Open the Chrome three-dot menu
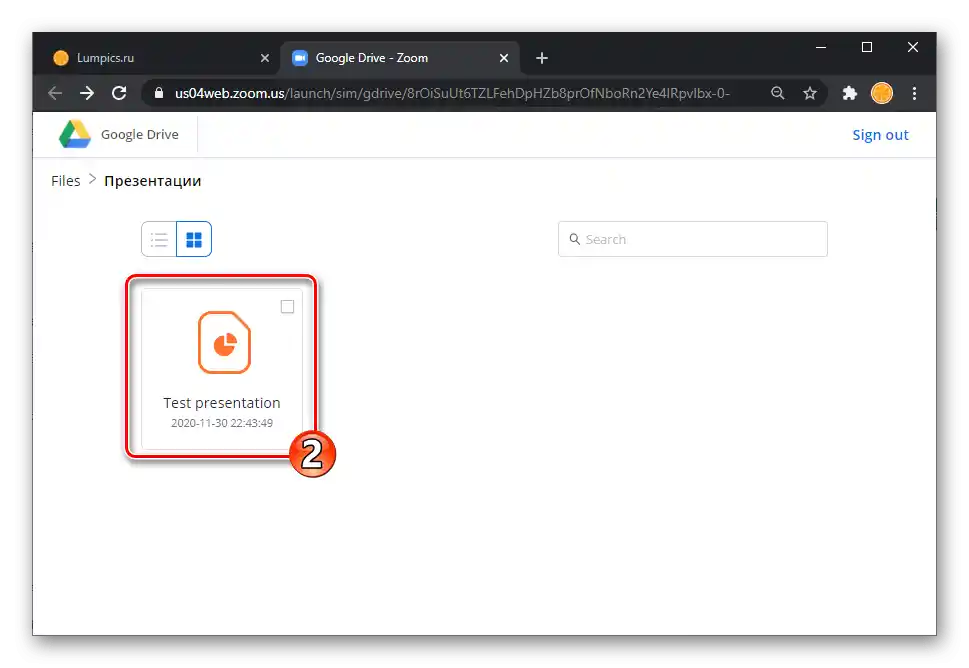 coord(915,93)
